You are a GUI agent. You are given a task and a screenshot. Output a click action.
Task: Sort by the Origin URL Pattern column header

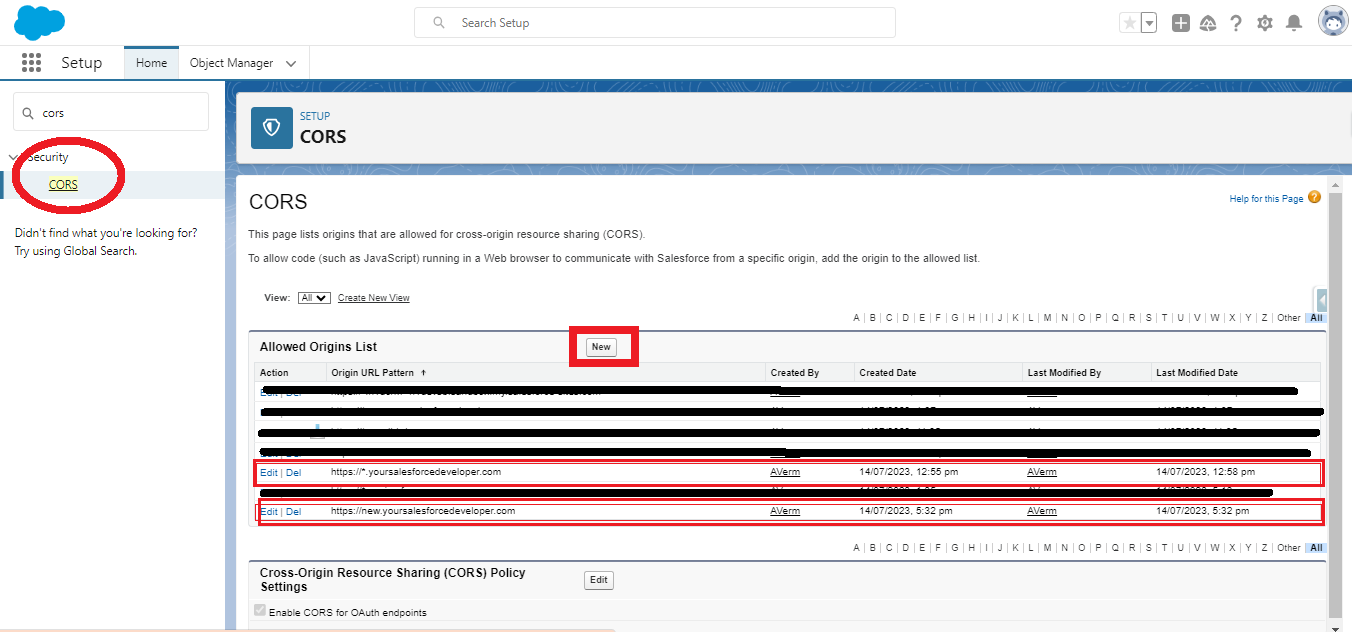tap(373, 373)
